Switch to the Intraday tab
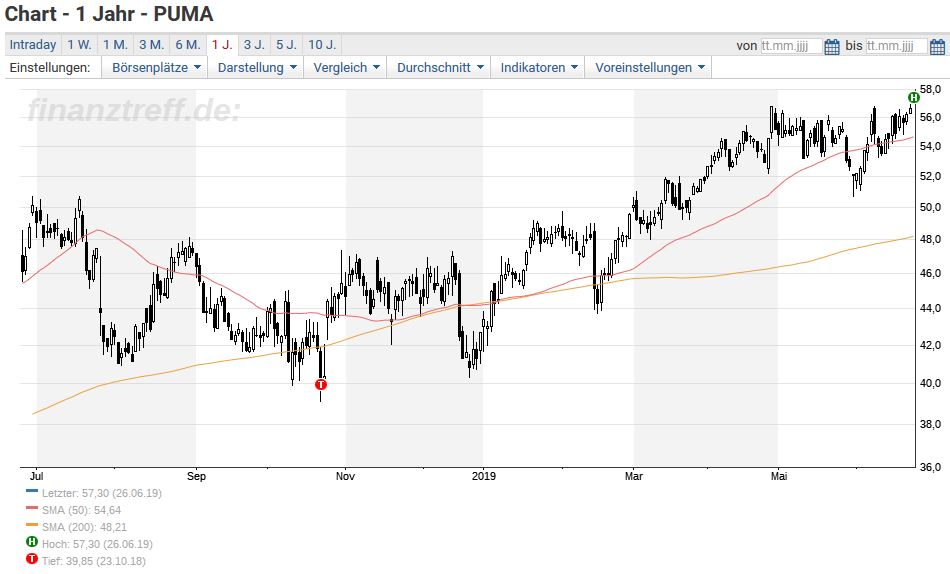Image resolution: width=950 pixels, height=574 pixels. pos(33,45)
